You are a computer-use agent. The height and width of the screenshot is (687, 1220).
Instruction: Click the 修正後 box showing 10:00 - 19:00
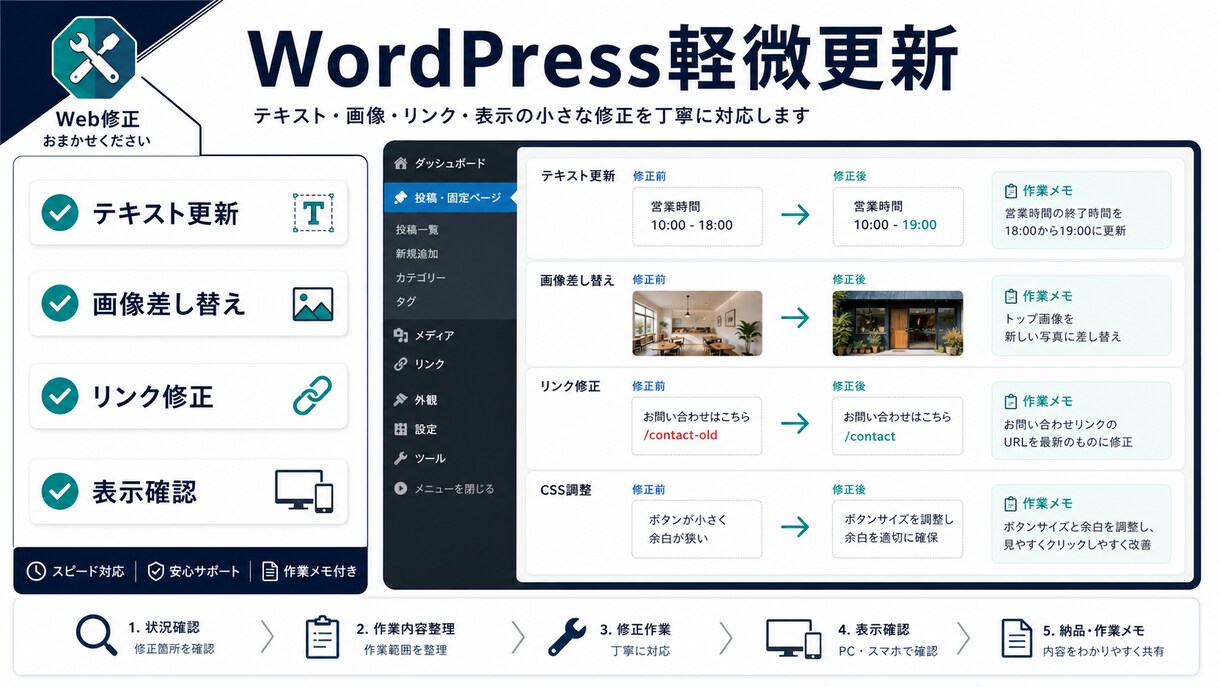tap(898, 216)
